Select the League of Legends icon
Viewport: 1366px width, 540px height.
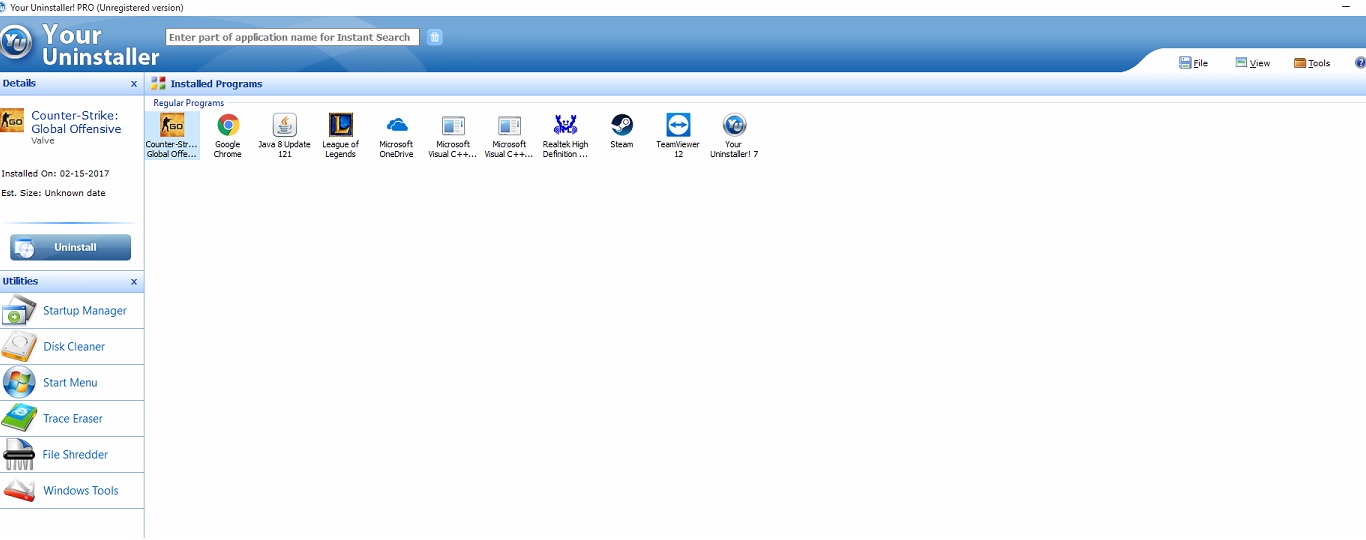point(340,125)
